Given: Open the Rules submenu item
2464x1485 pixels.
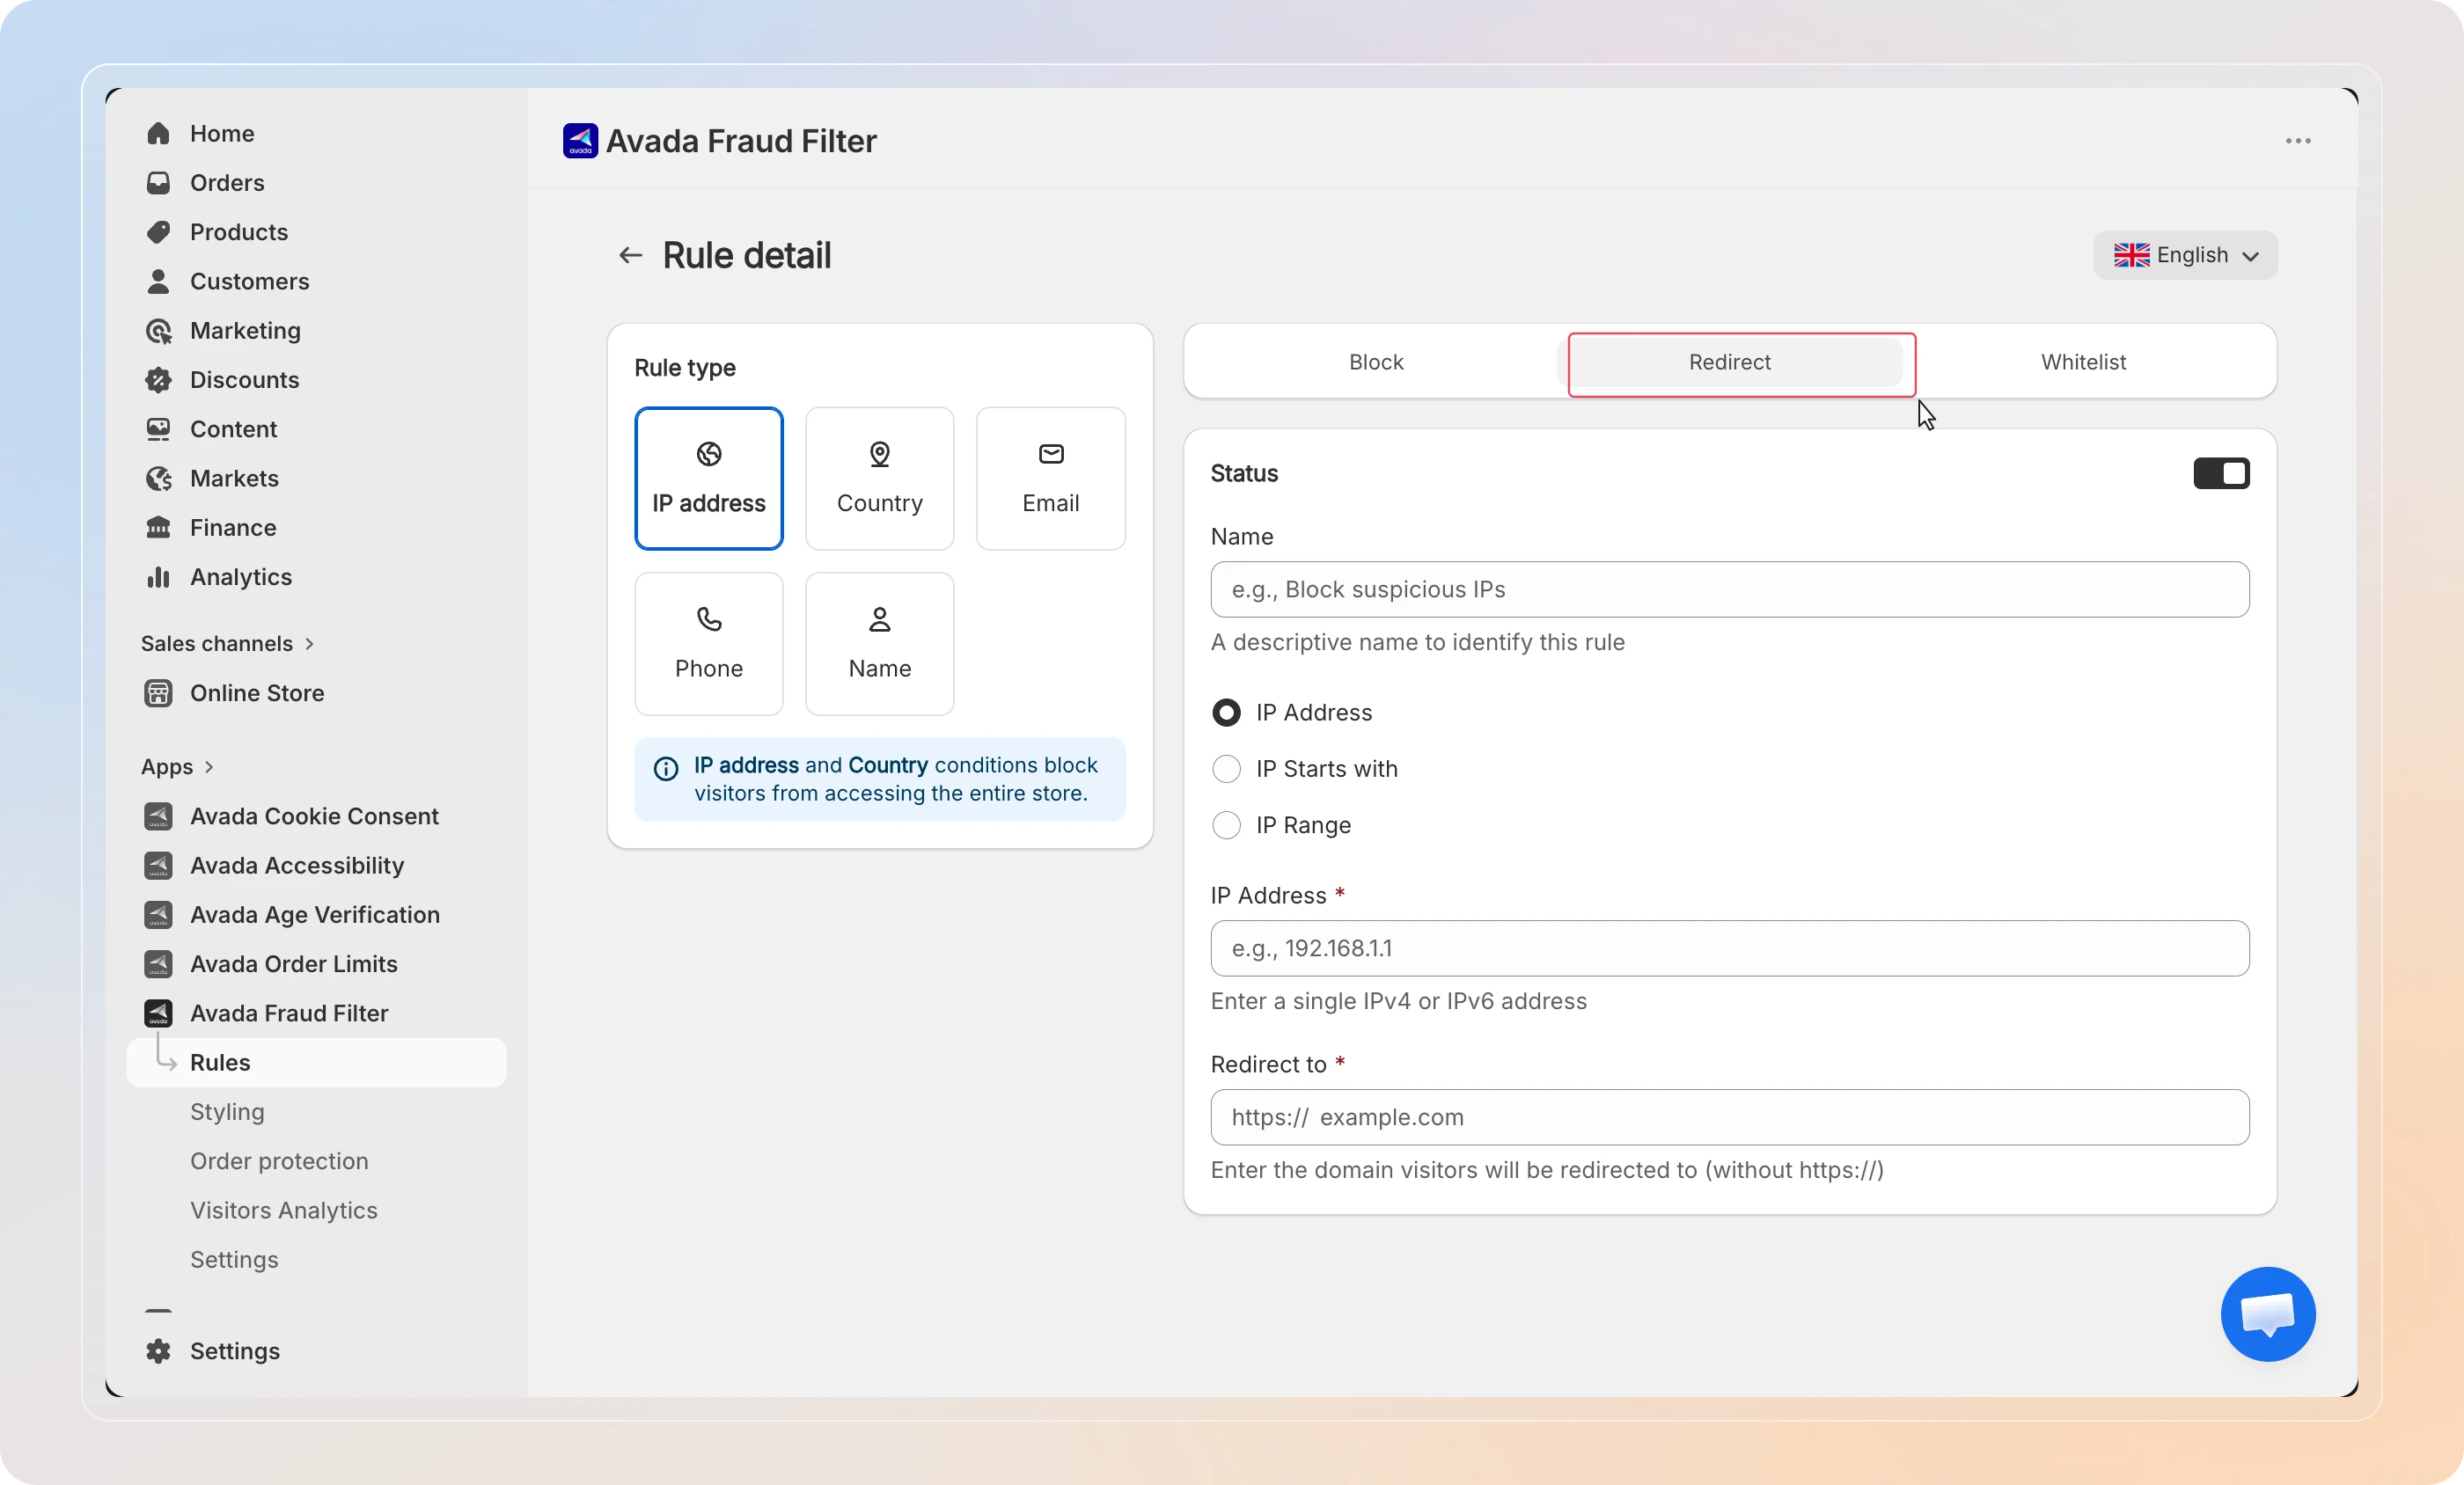Looking at the screenshot, I should pyautogui.click(x=317, y=1062).
